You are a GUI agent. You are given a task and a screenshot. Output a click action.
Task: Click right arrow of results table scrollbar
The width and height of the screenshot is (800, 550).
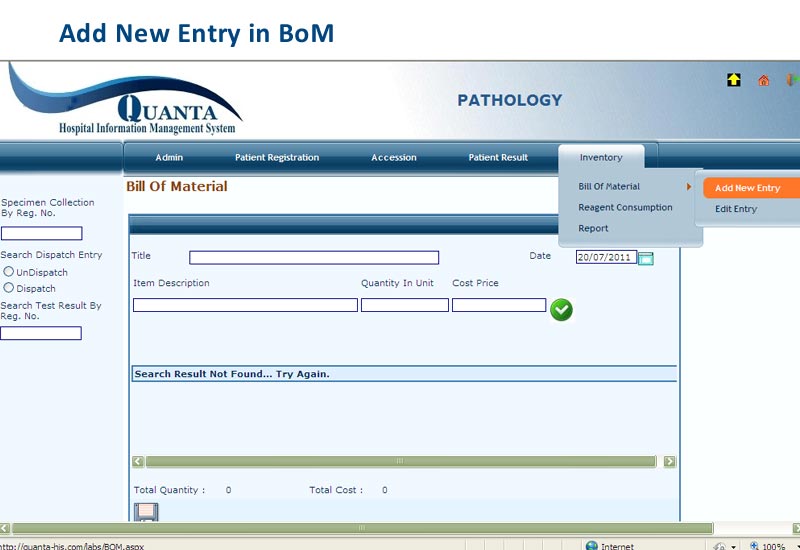tap(669, 462)
